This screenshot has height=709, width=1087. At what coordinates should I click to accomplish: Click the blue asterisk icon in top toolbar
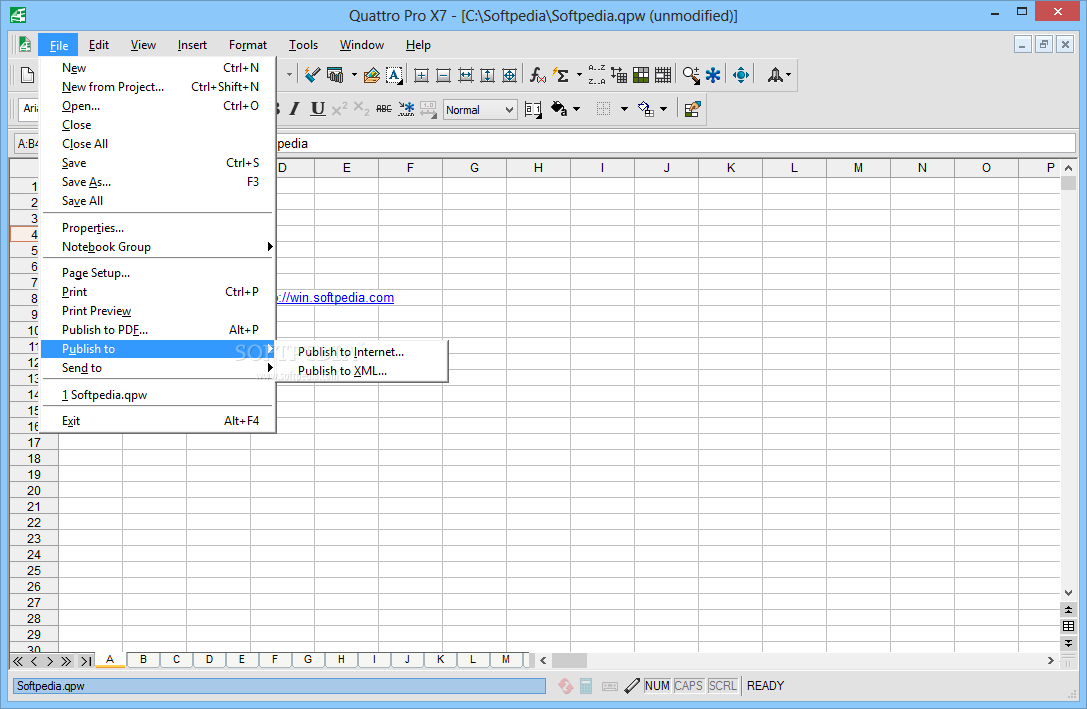pyautogui.click(x=713, y=75)
